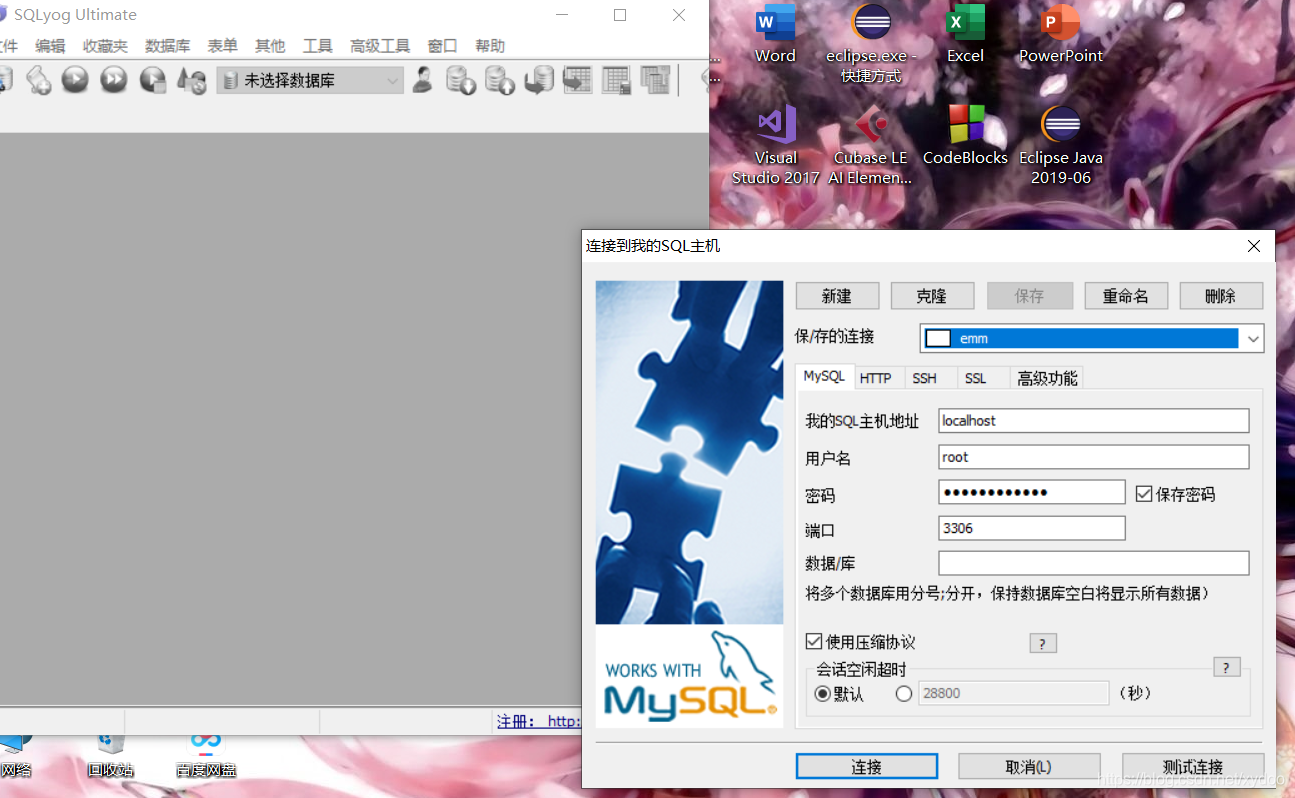Open the 帮助 menu
The image size is (1295, 798).
[x=490, y=46]
